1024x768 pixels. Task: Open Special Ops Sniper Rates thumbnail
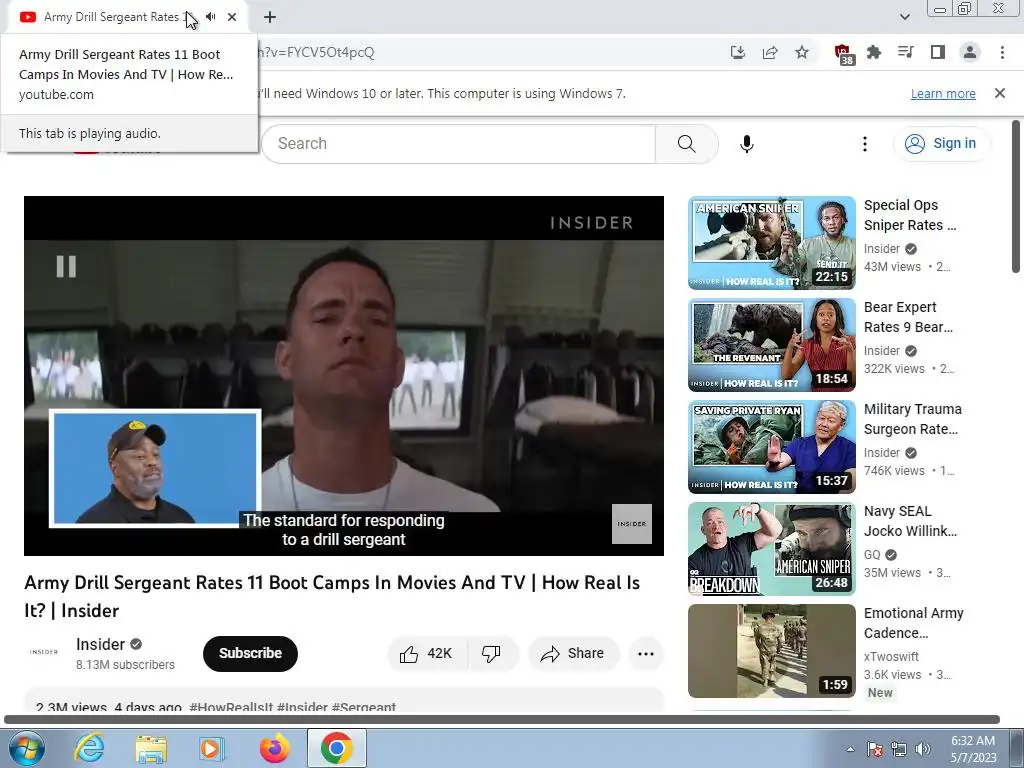click(x=771, y=243)
